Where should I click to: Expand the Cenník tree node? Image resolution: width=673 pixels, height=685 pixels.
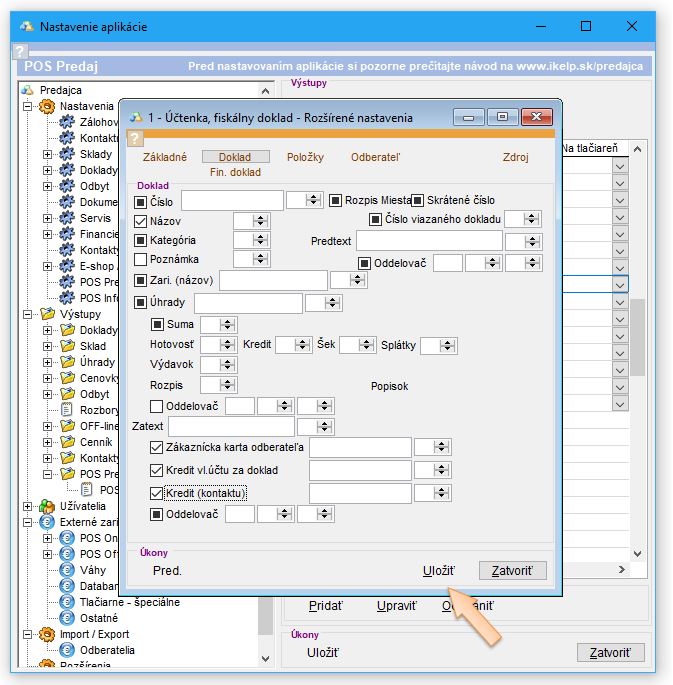coord(47,442)
